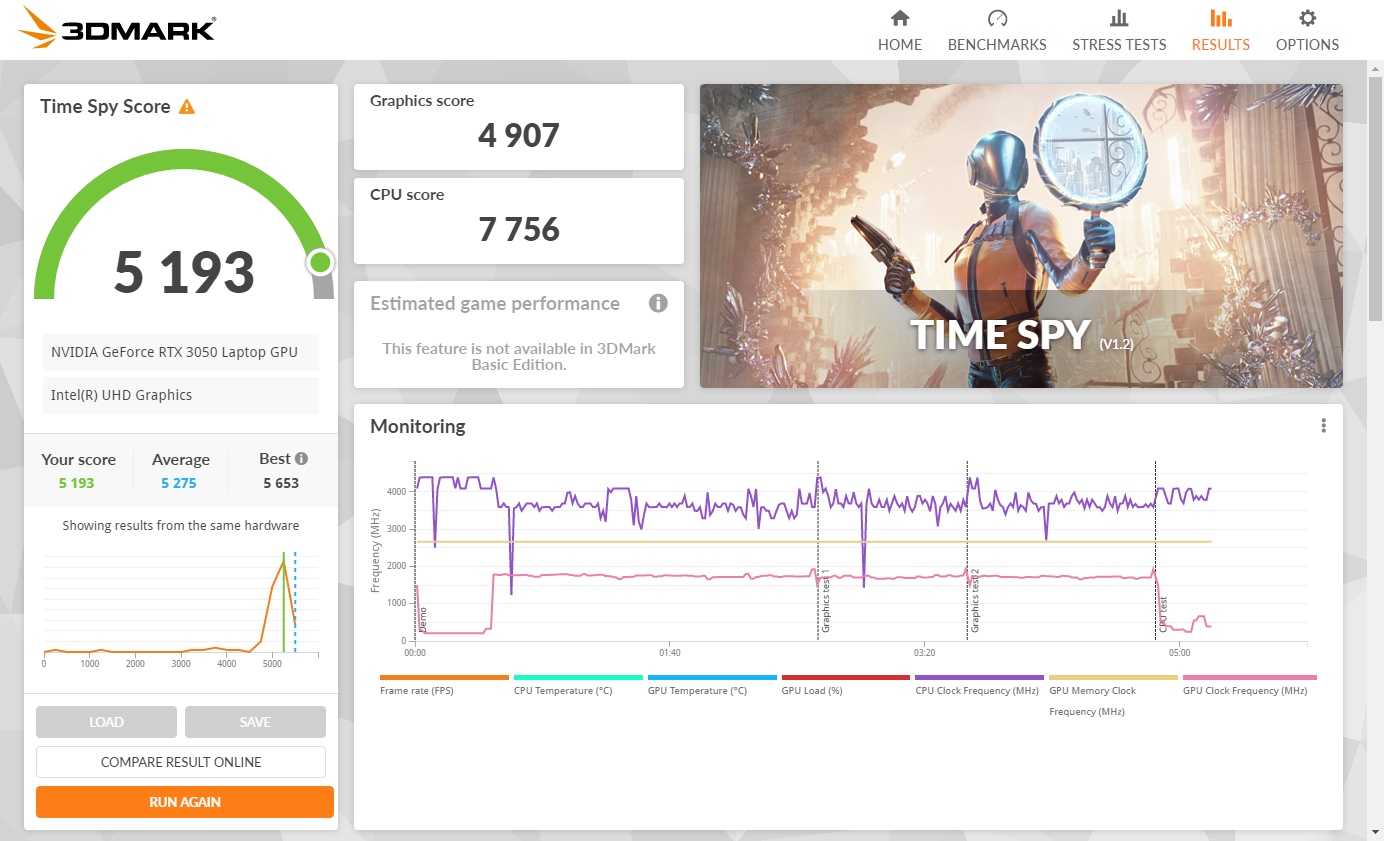Click the Graphics score value 4 907
The width and height of the screenshot is (1384, 841).
519,135
